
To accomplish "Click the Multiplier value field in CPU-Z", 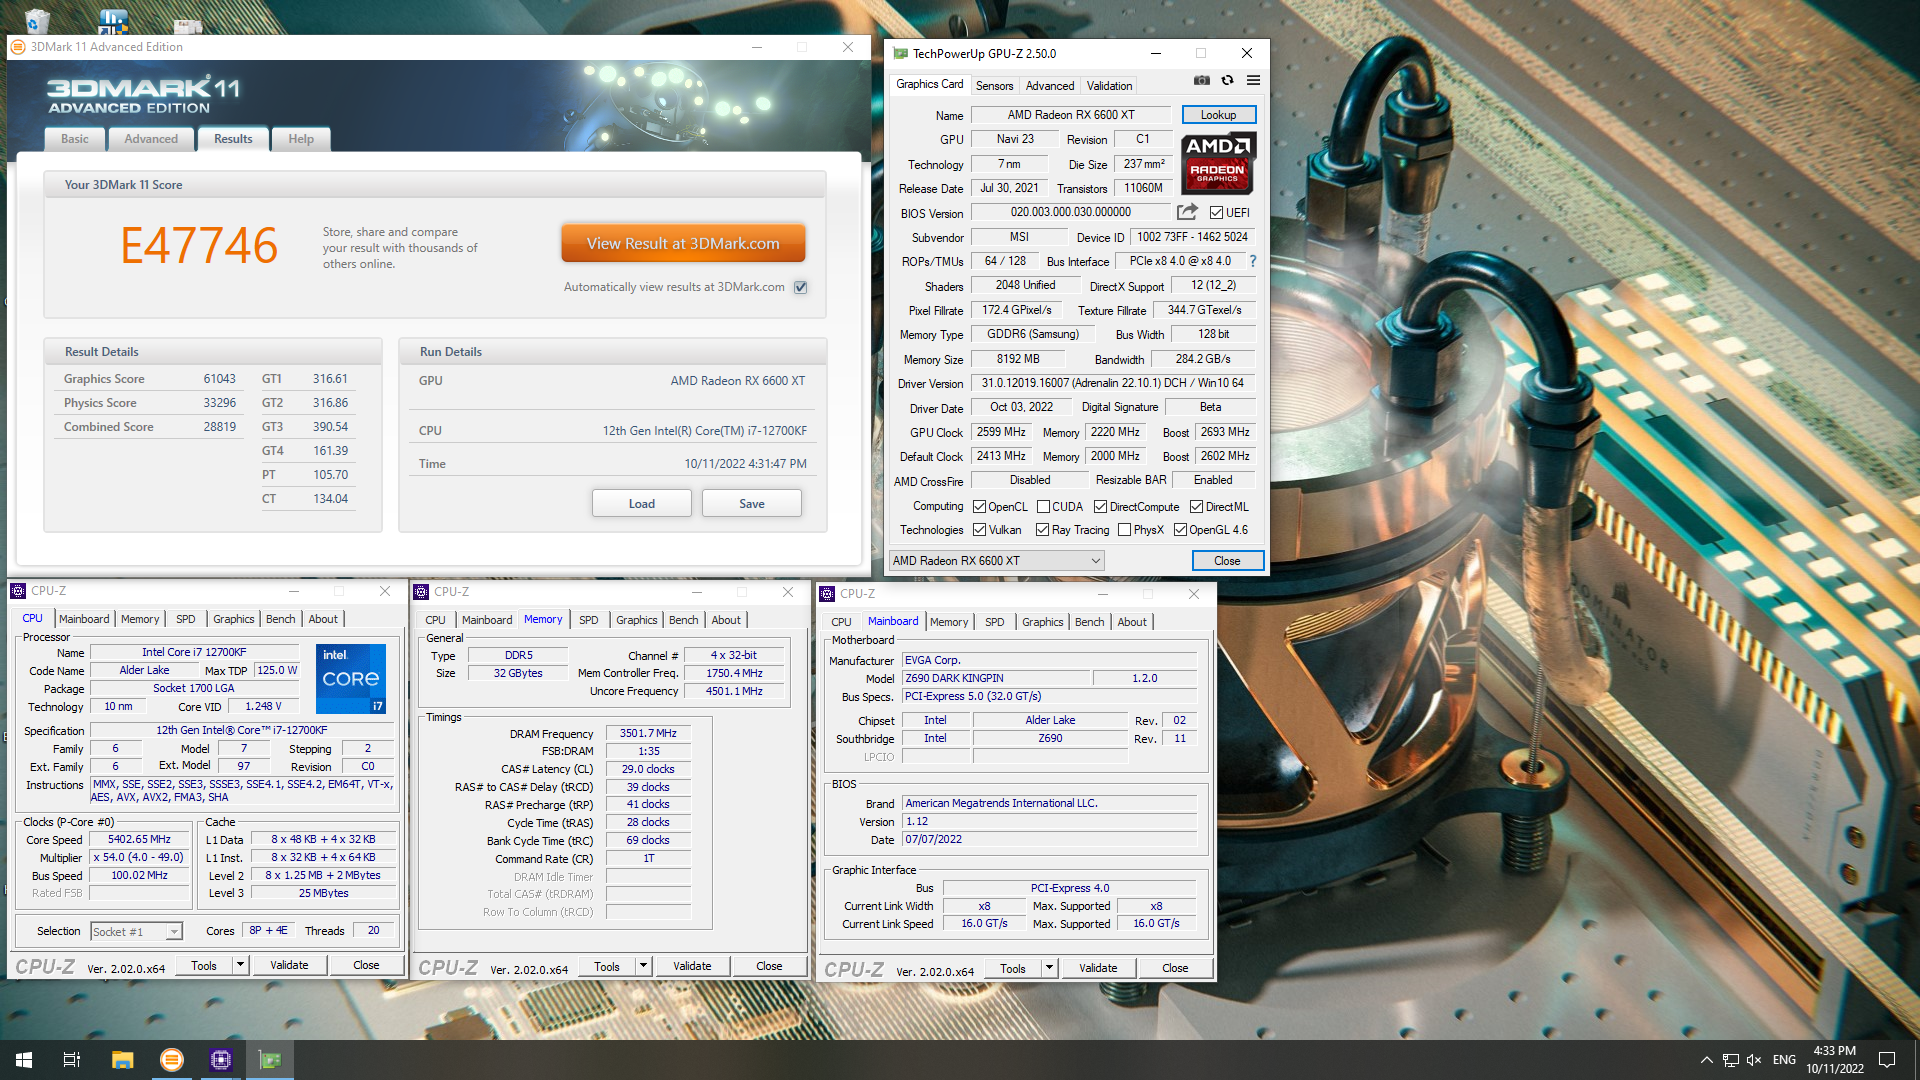I will point(139,857).
